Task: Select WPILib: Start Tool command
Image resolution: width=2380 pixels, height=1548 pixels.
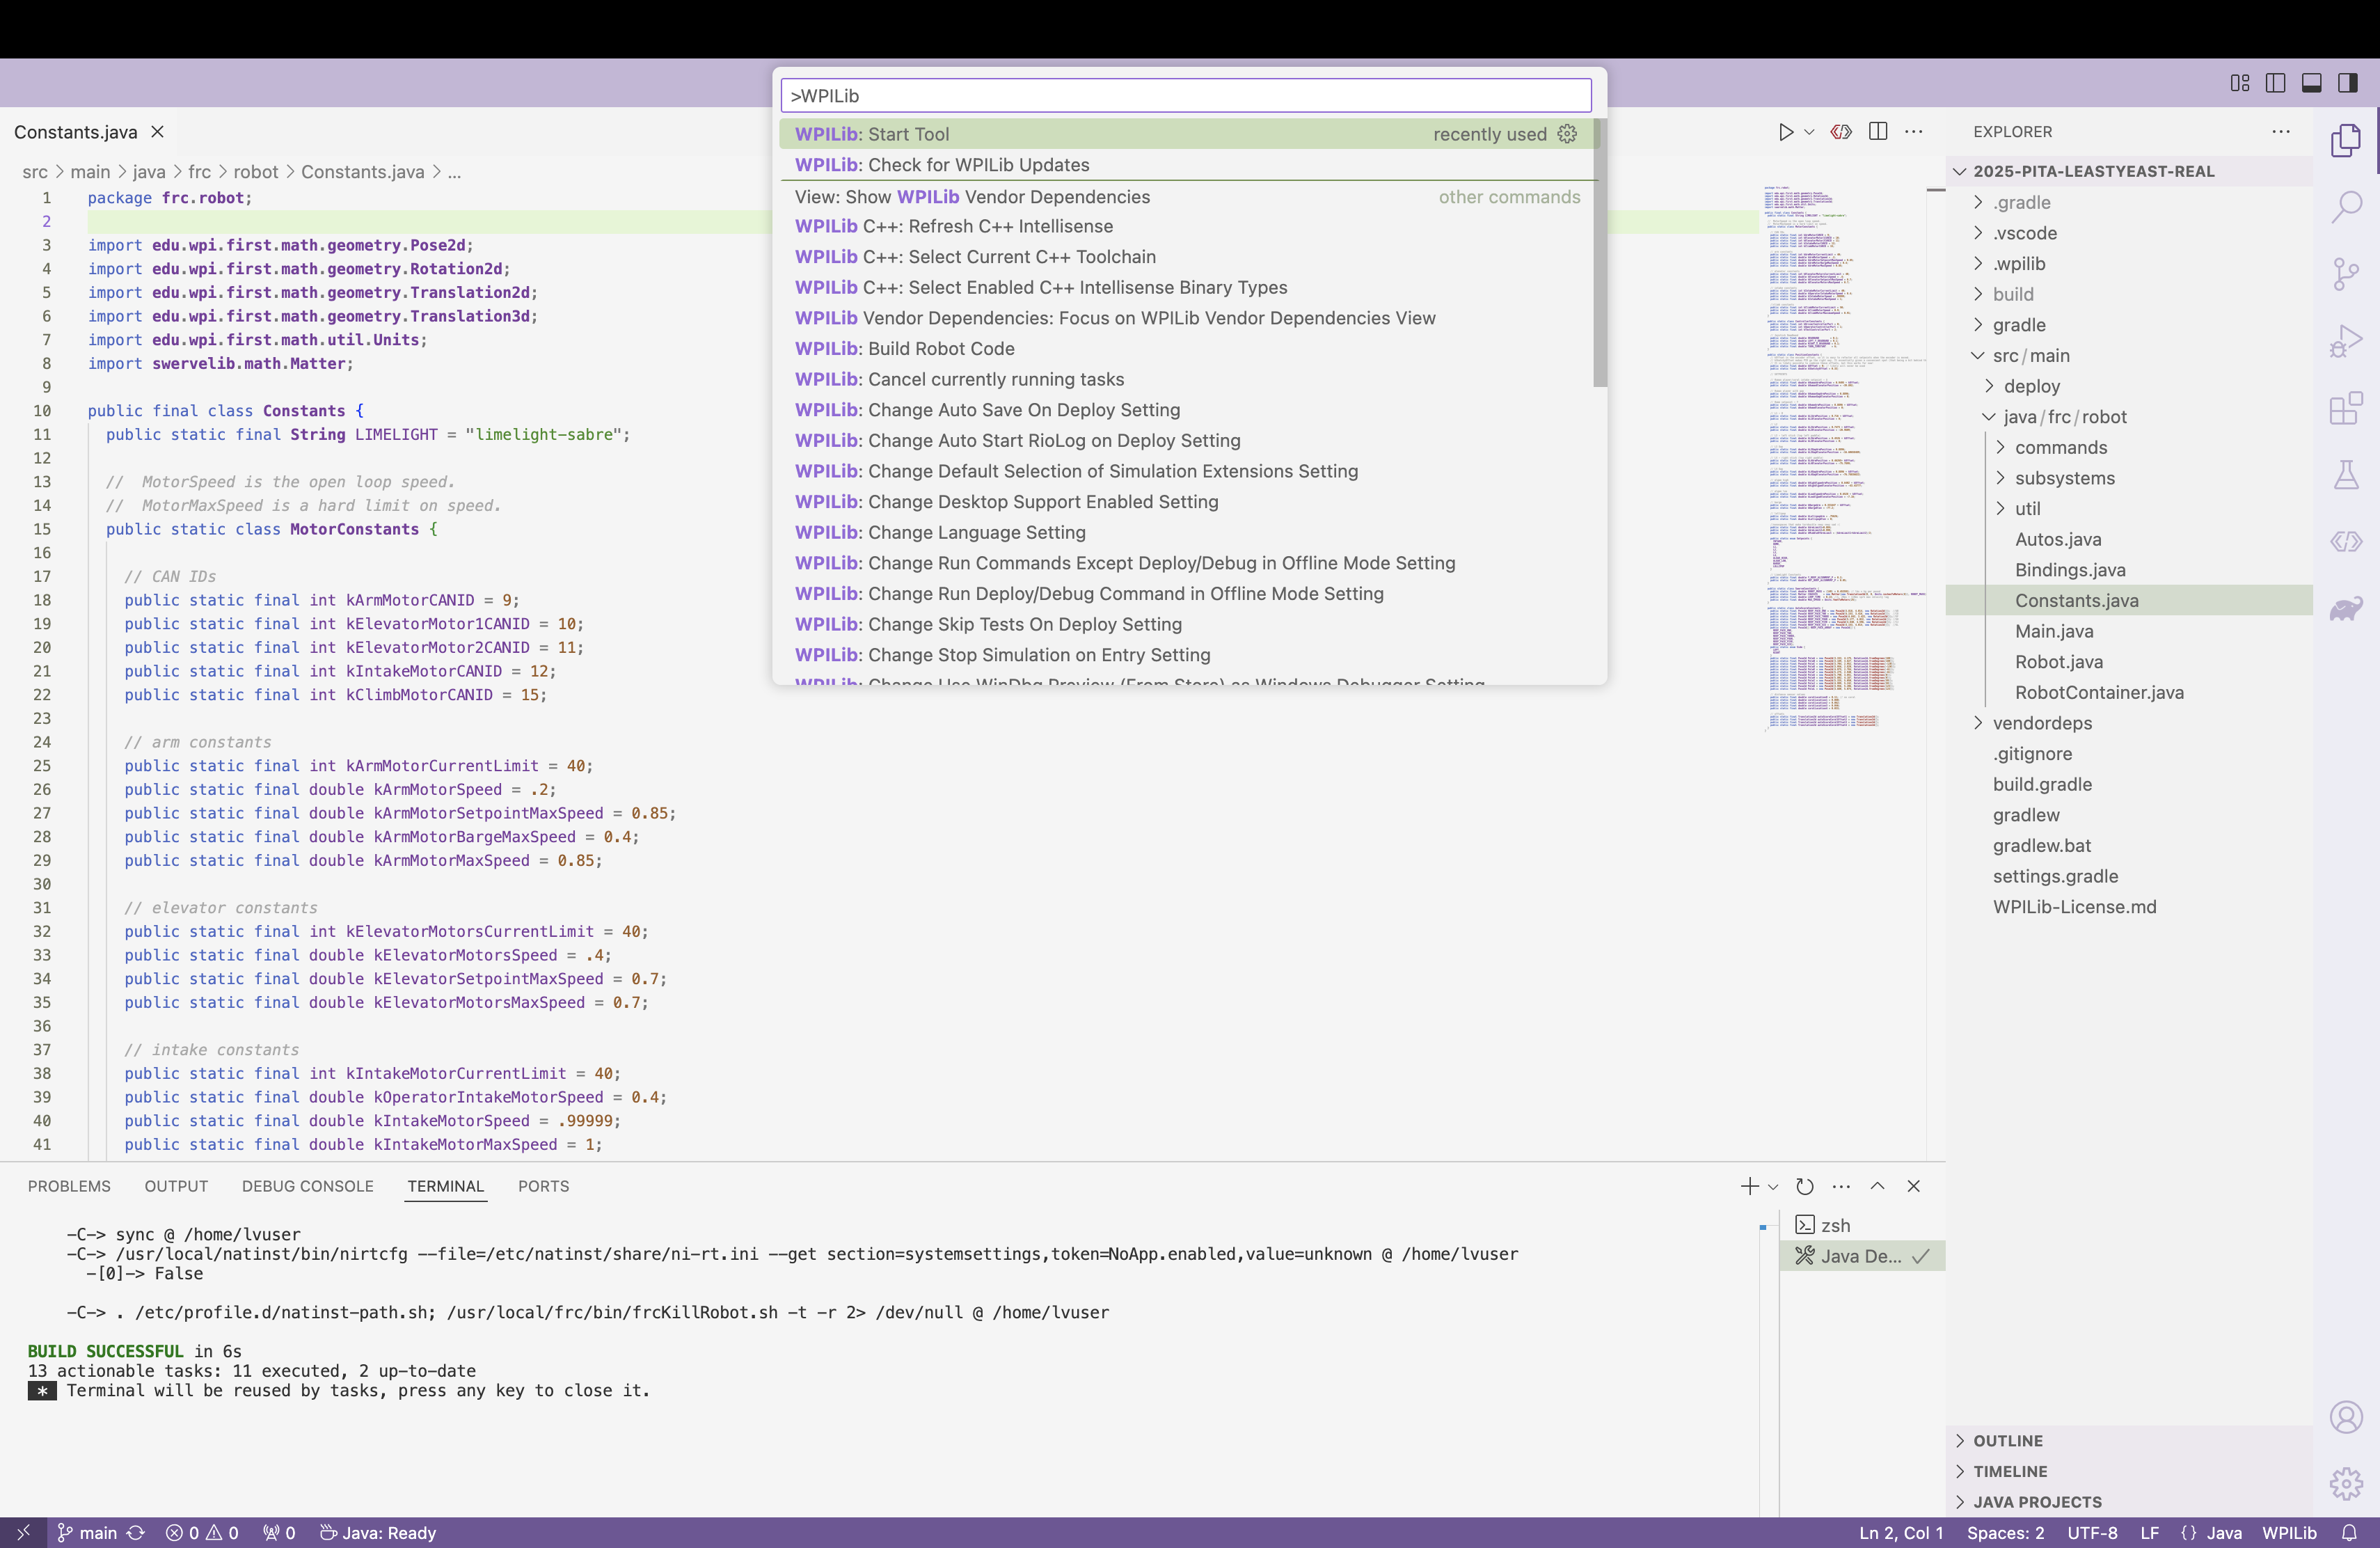Action: [x=1186, y=134]
